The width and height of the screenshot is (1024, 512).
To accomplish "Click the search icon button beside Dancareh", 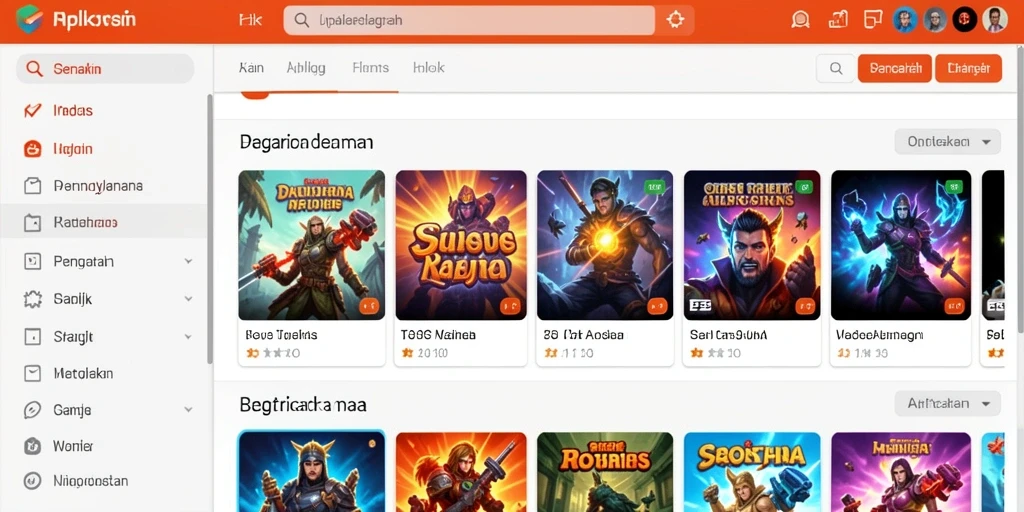I will [836, 68].
